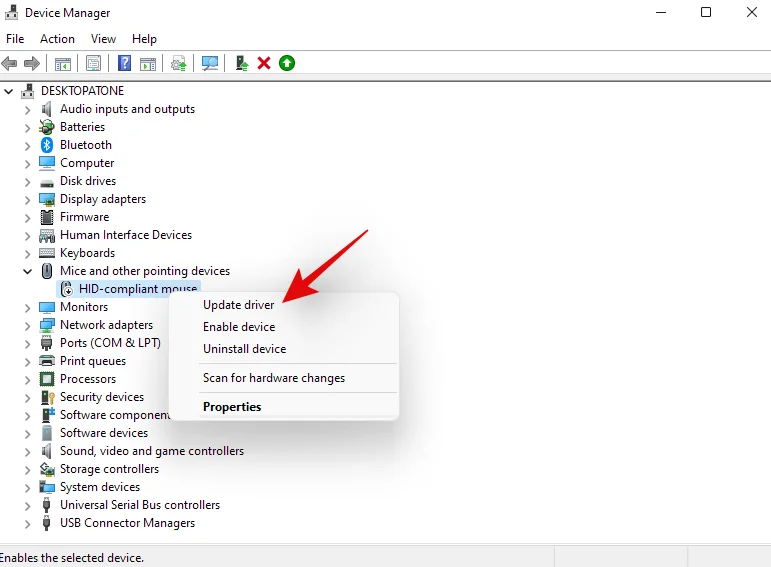Click the red X Uninstall device icon
Screen dimensions: 771x567
click(x=264, y=63)
